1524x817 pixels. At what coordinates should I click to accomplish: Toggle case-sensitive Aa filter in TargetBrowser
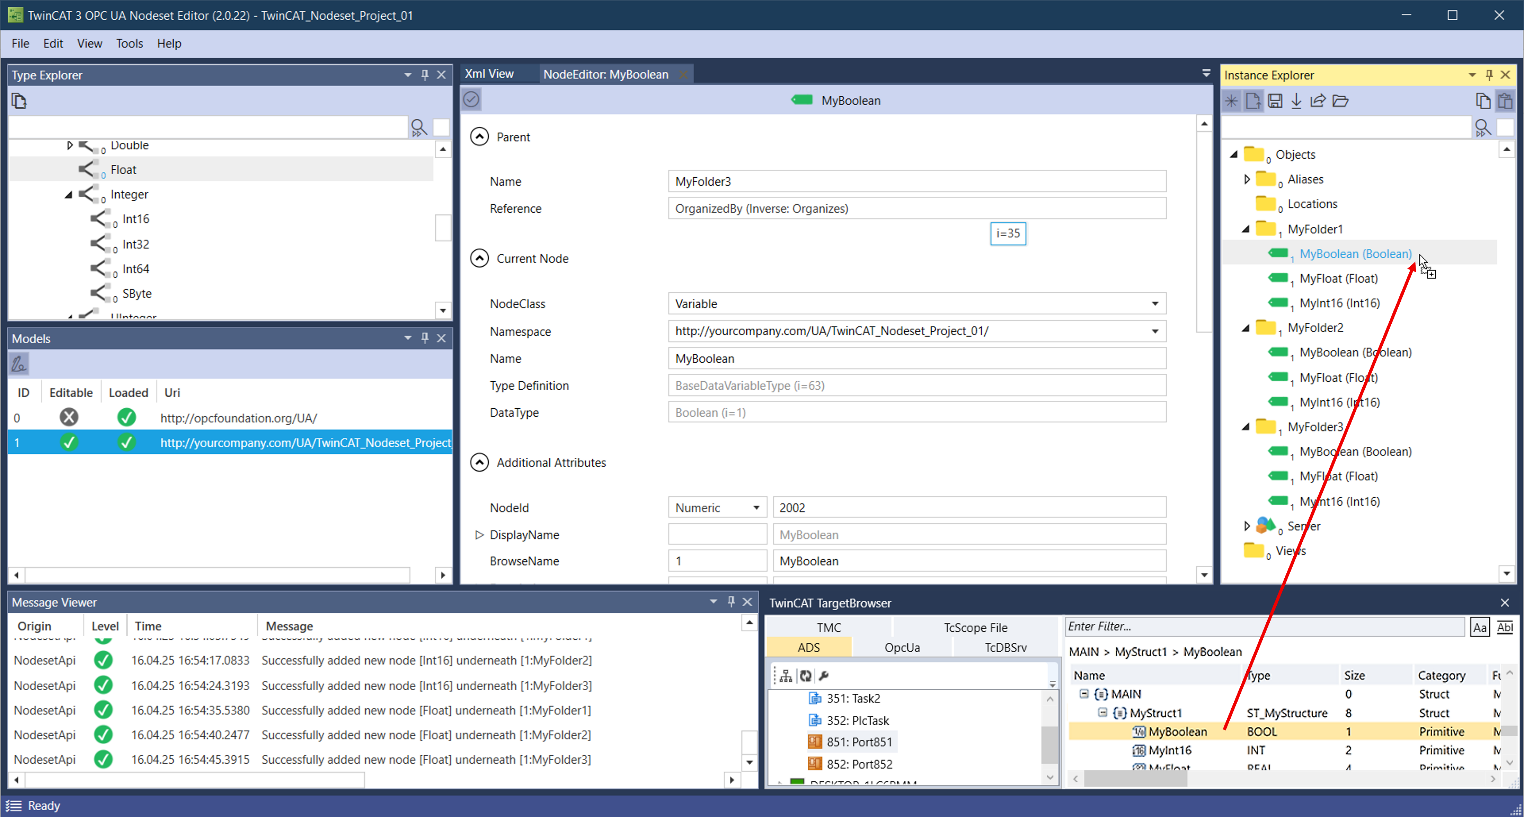click(1480, 627)
